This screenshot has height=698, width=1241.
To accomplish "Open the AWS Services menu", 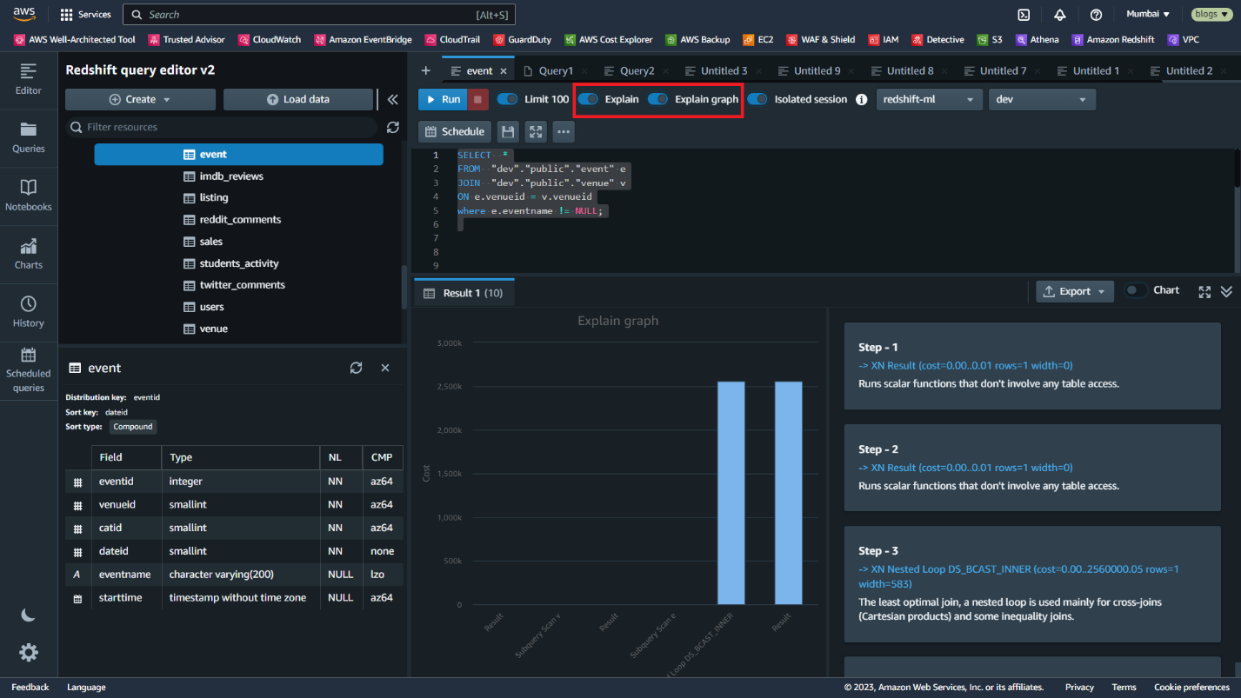I will [85, 14].
